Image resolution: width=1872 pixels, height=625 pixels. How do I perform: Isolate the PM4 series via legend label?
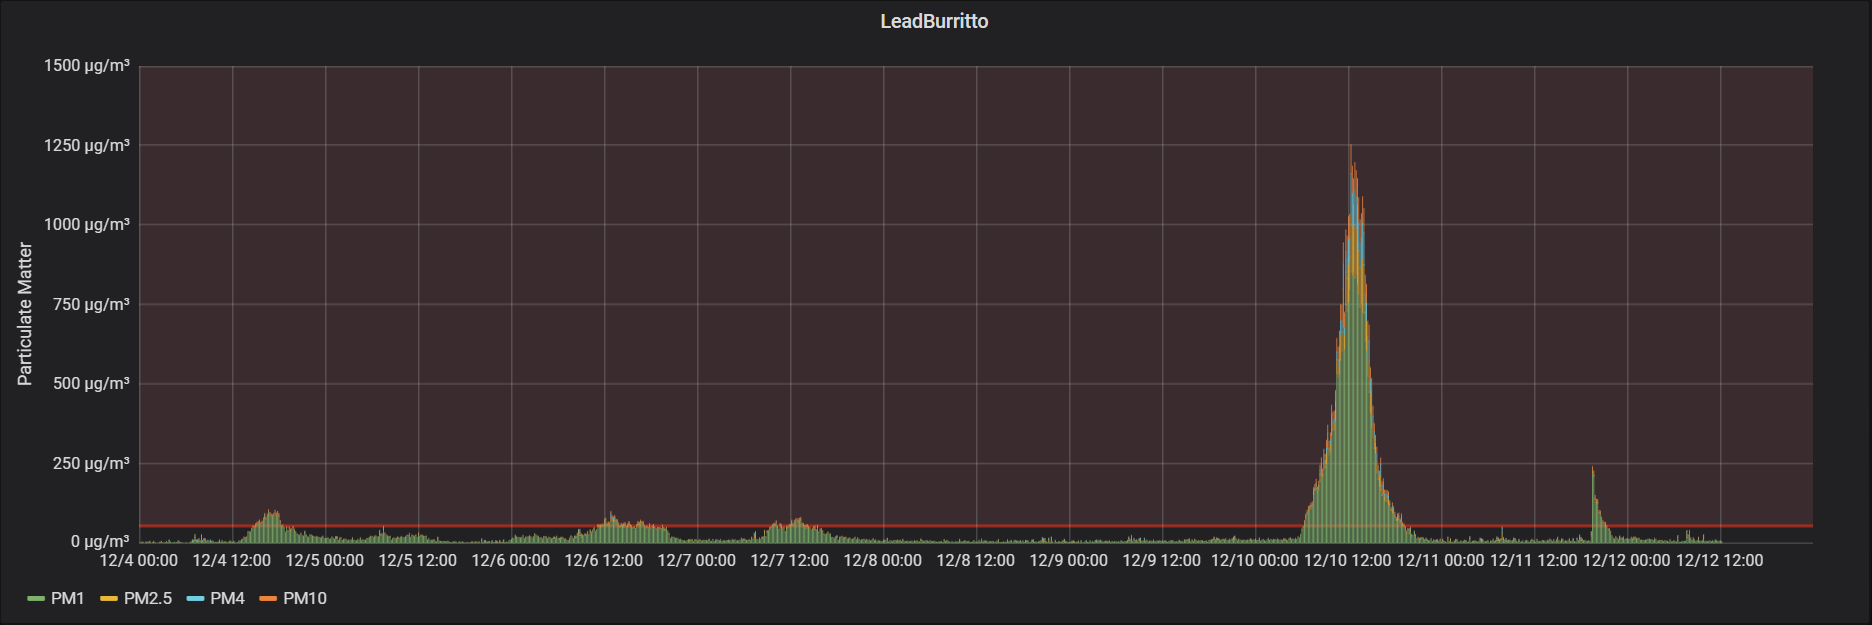coord(227,598)
